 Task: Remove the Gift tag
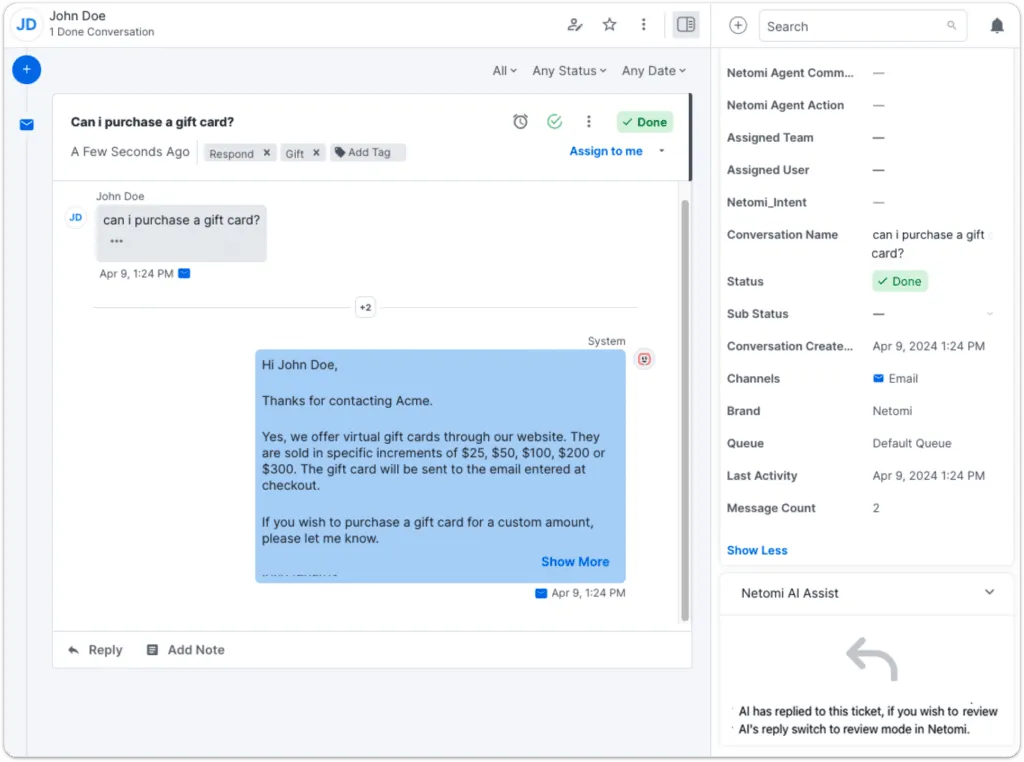tap(316, 153)
